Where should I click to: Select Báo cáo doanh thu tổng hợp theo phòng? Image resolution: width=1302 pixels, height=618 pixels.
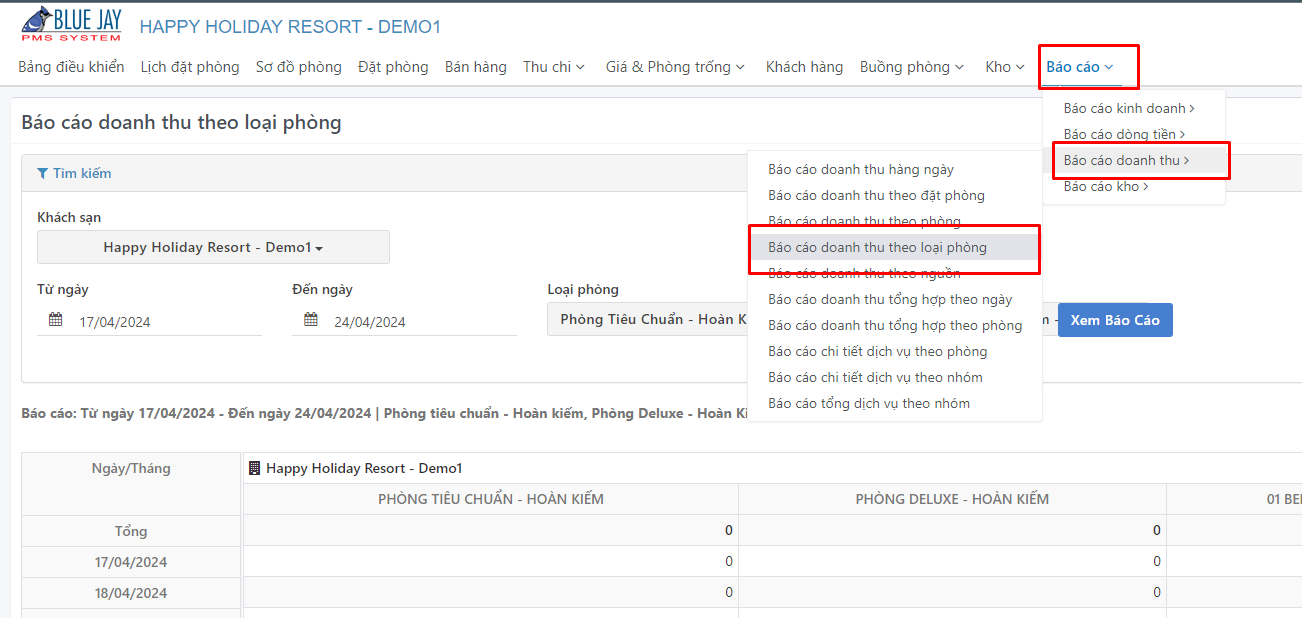click(895, 325)
